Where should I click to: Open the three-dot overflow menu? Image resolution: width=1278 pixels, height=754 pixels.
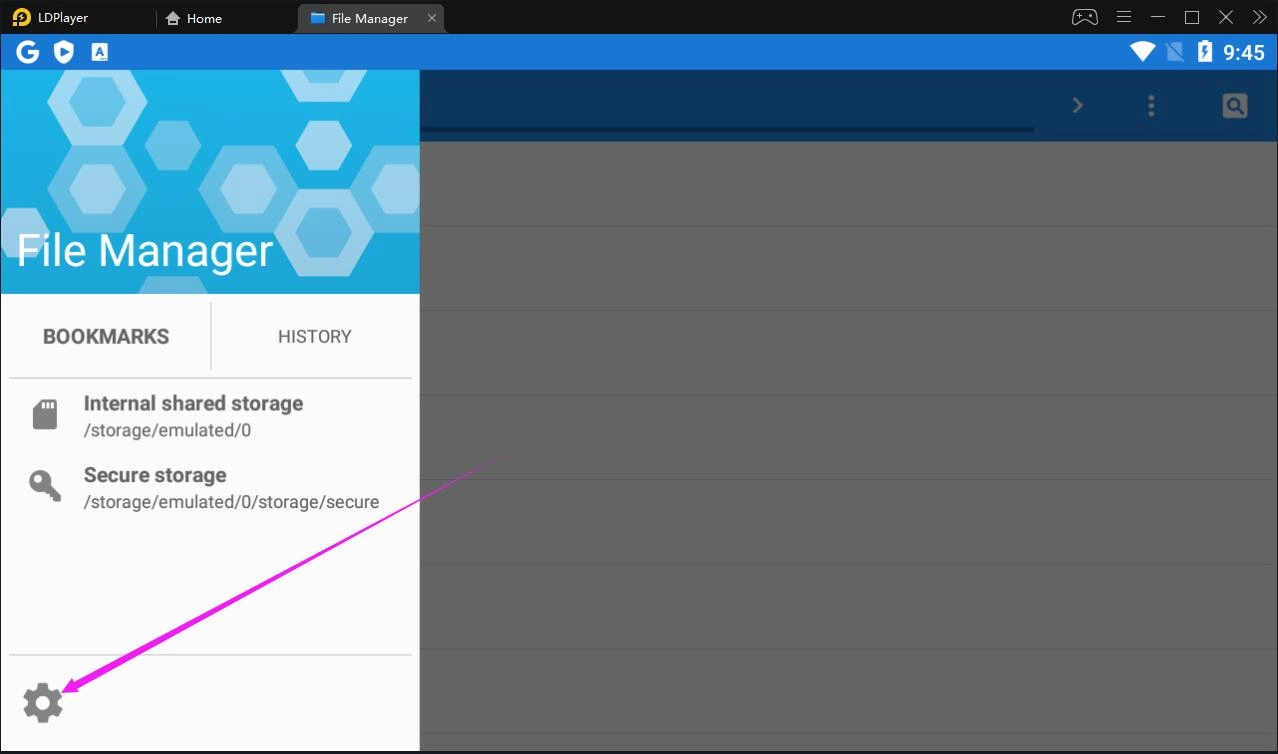pos(1151,105)
